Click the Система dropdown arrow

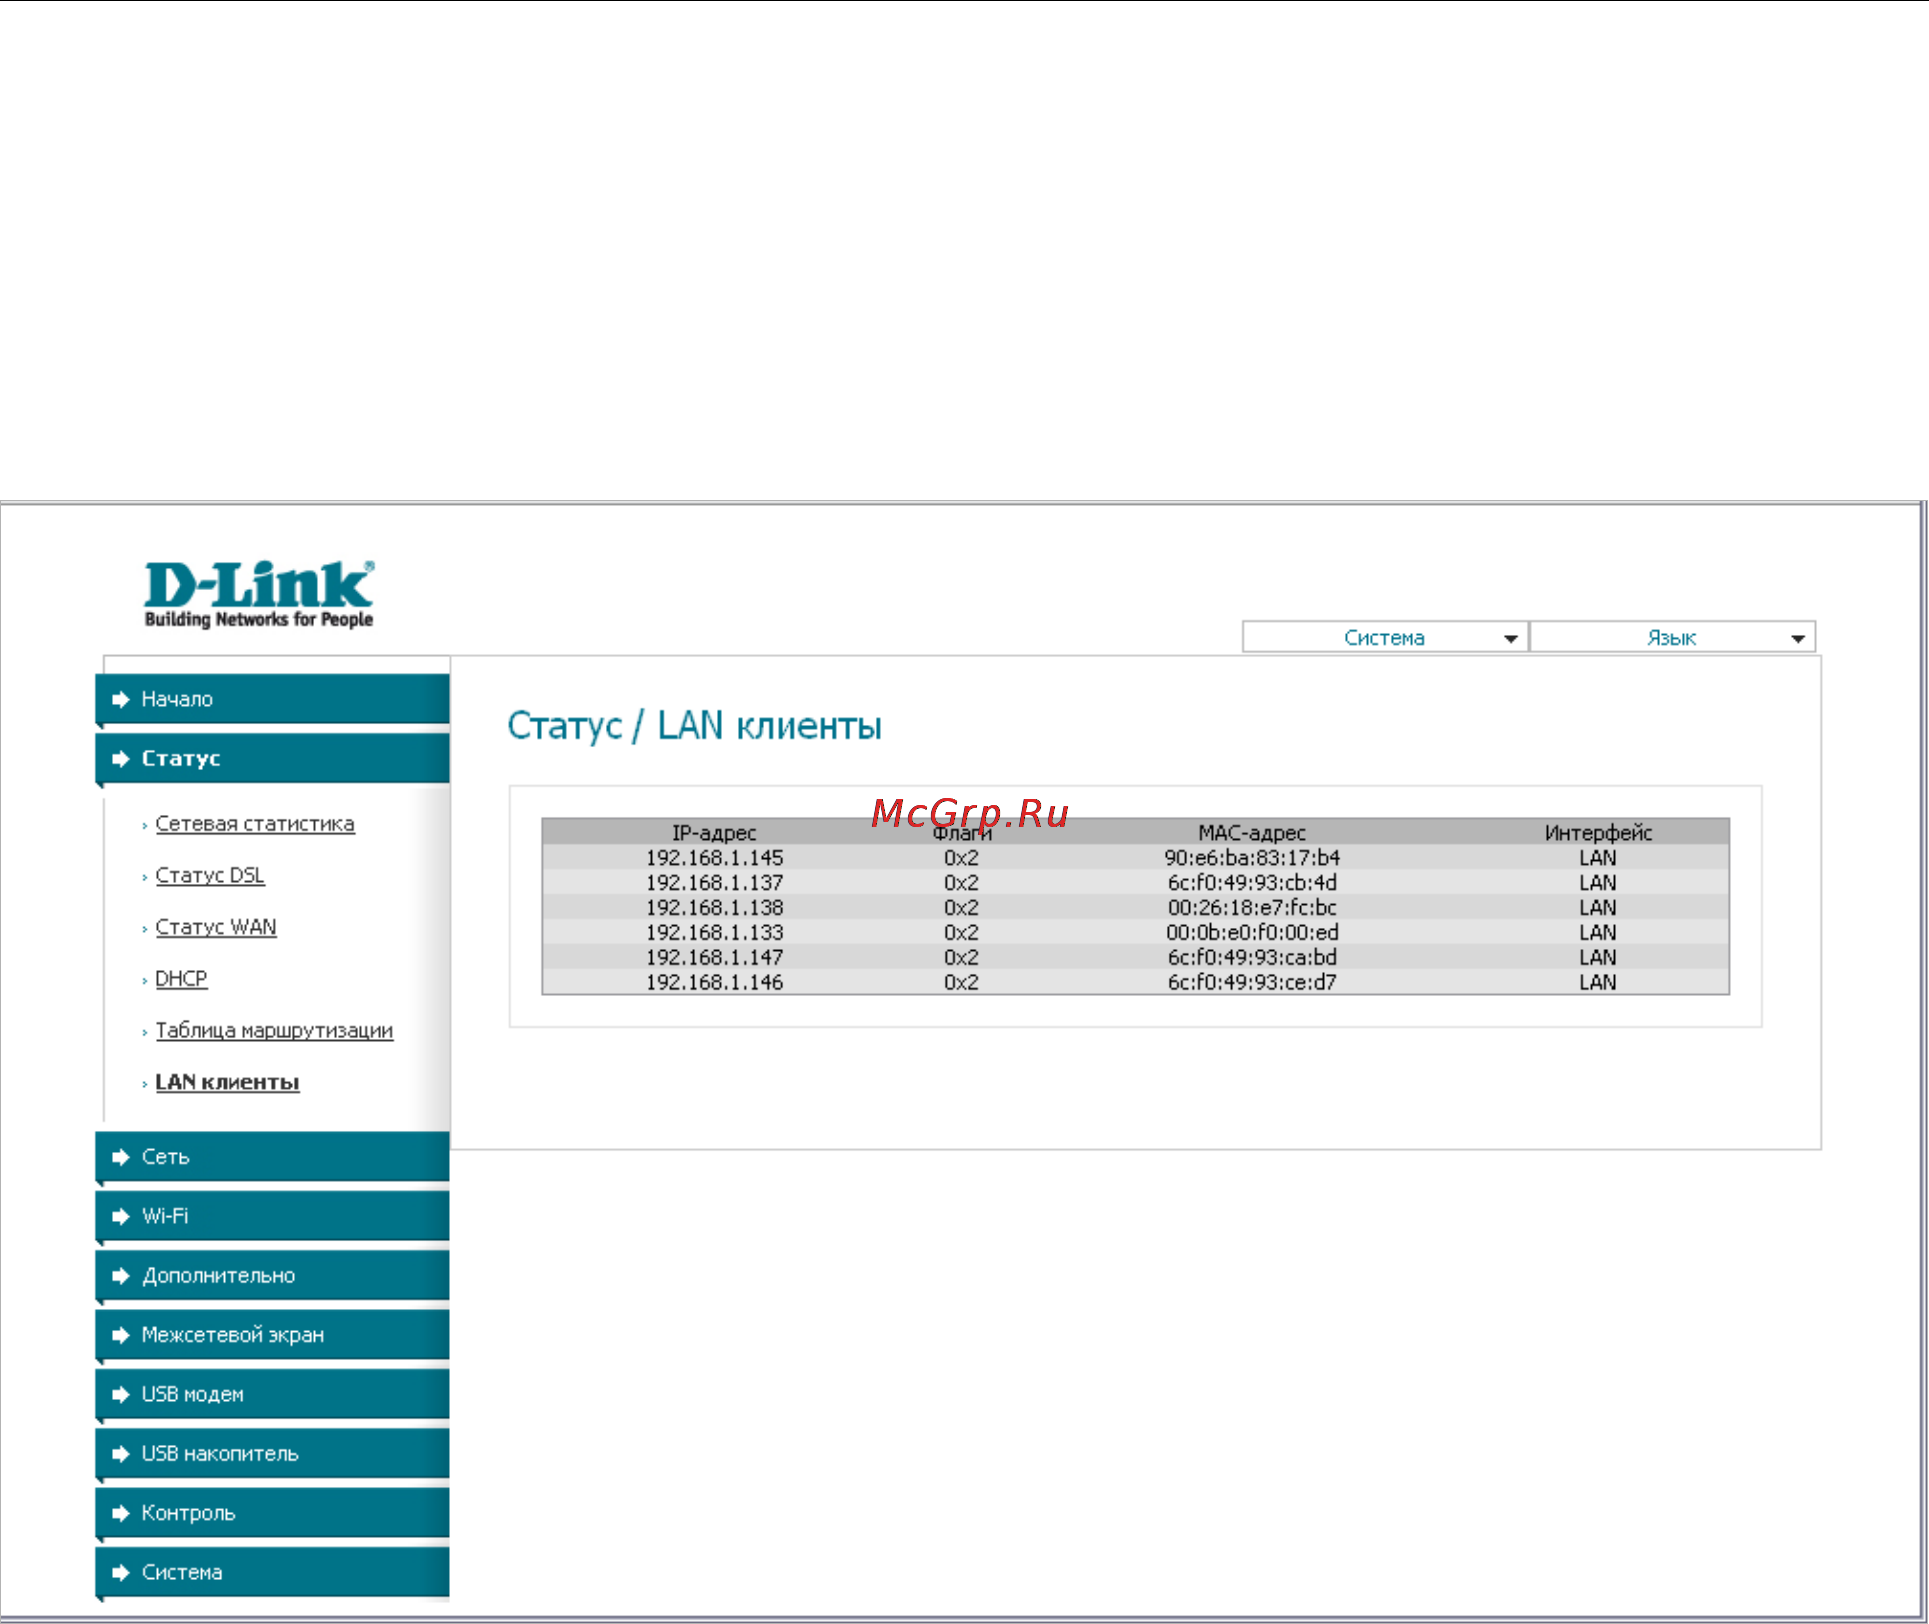click(x=1510, y=639)
